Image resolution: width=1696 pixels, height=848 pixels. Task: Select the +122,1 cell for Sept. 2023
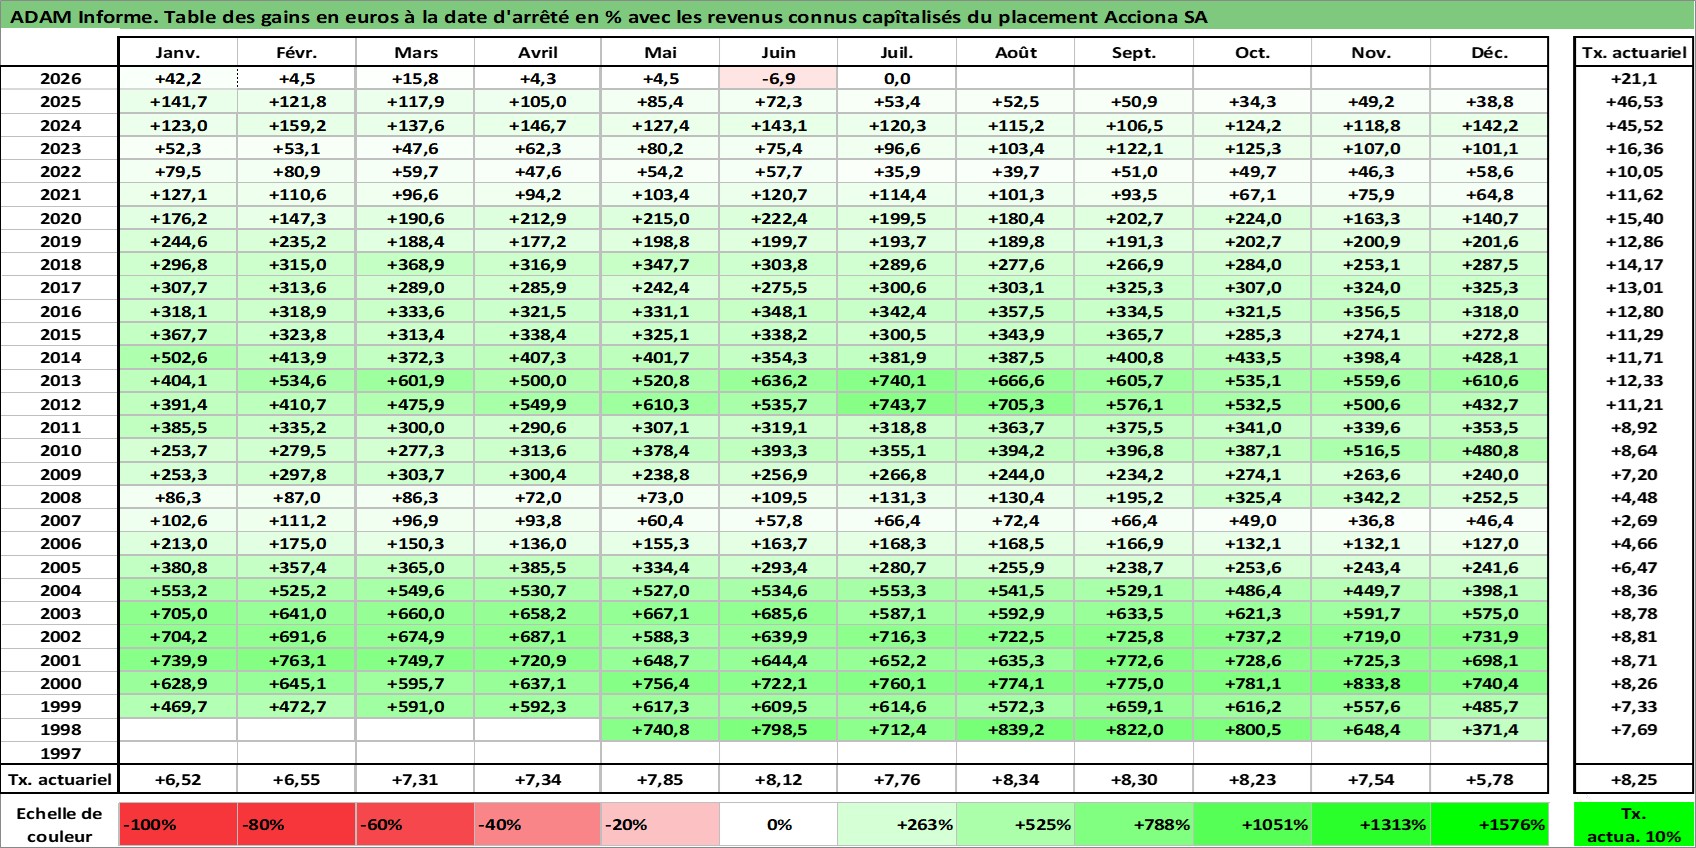click(1134, 148)
